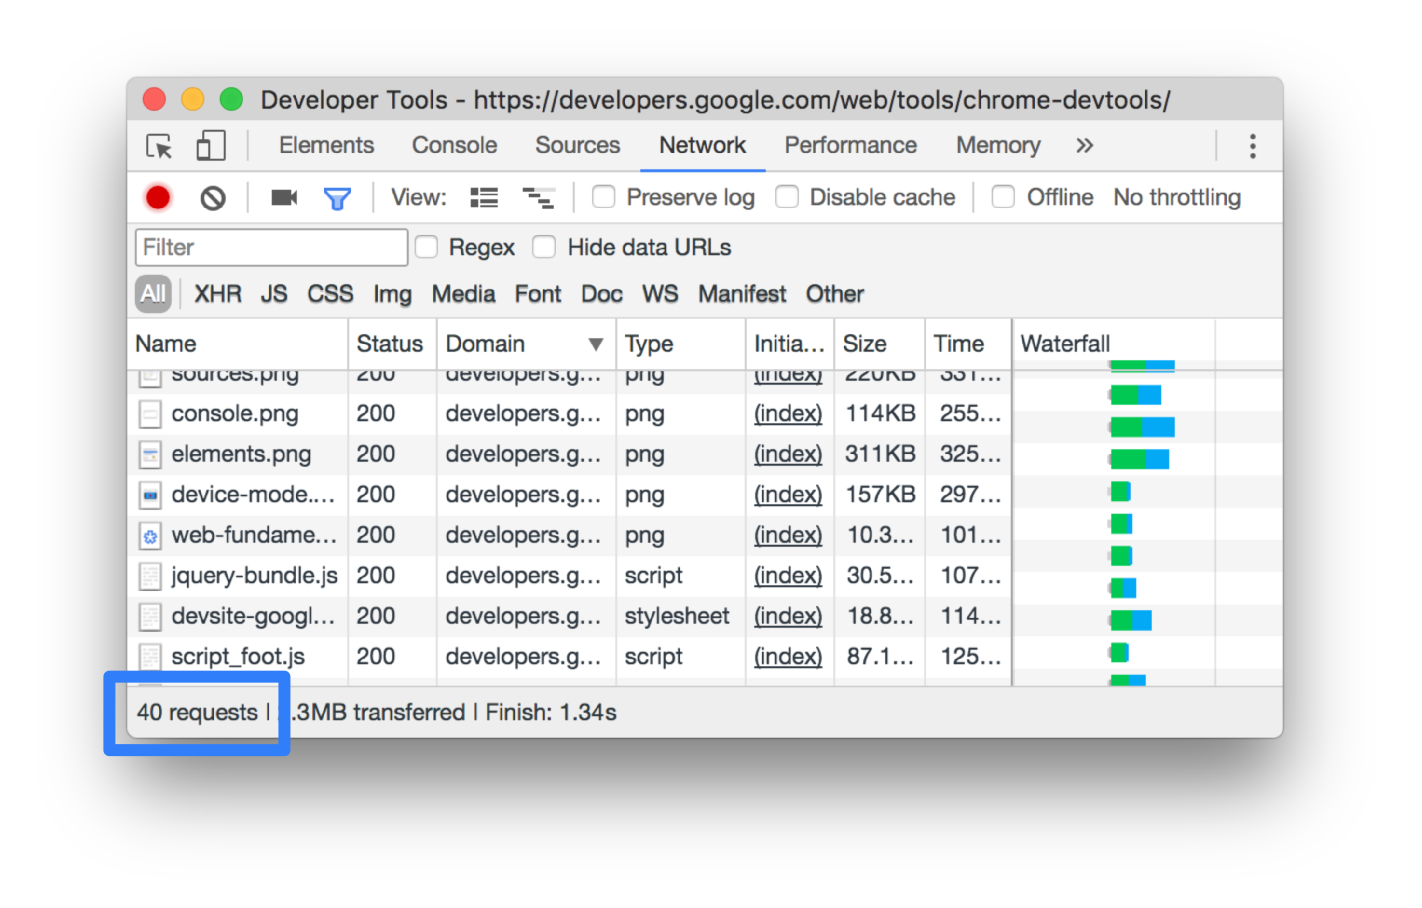Click the group by frame view icon
The height and width of the screenshot is (908, 1422).
coord(539,198)
